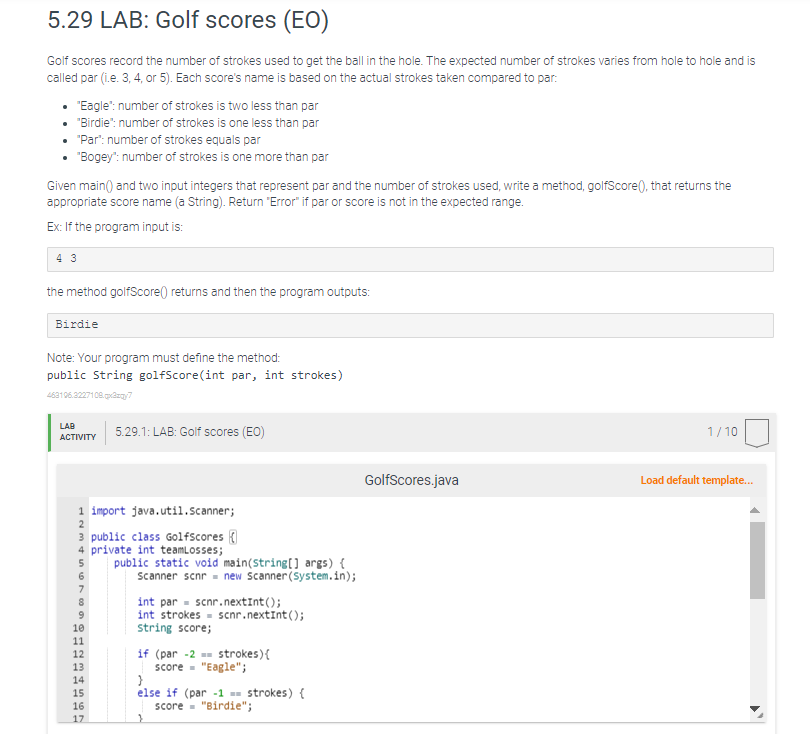Viewport: 810px width, 734px height.
Task: Click code line 10 String score declaration
Action: click(x=175, y=628)
